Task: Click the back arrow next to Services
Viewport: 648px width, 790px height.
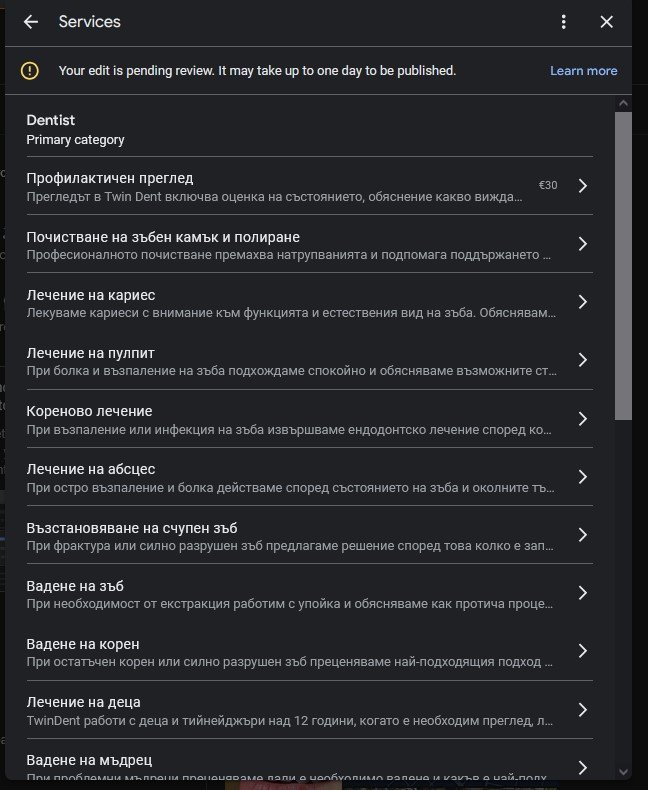Action: coord(31,22)
